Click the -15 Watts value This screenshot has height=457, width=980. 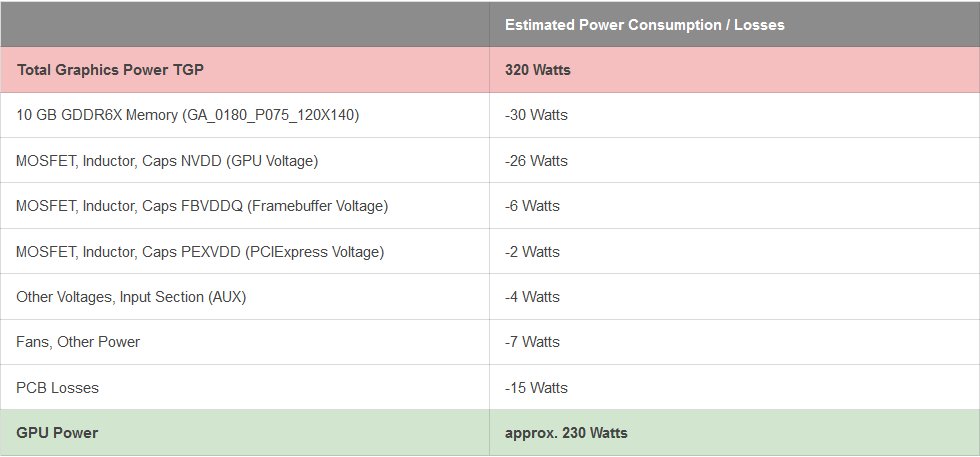click(536, 388)
